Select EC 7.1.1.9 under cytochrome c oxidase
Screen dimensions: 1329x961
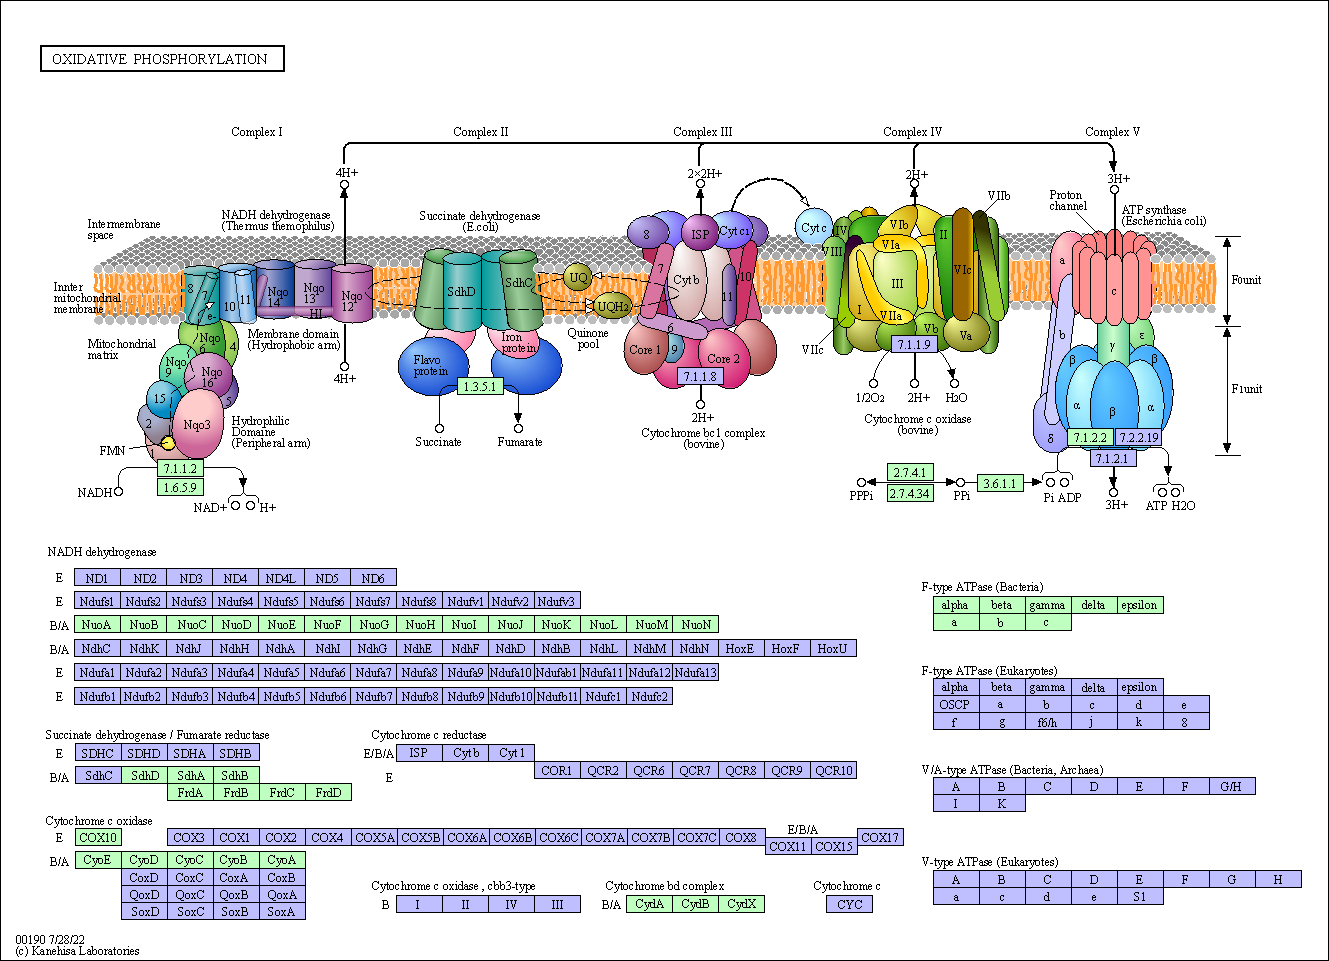pyautogui.click(x=914, y=344)
